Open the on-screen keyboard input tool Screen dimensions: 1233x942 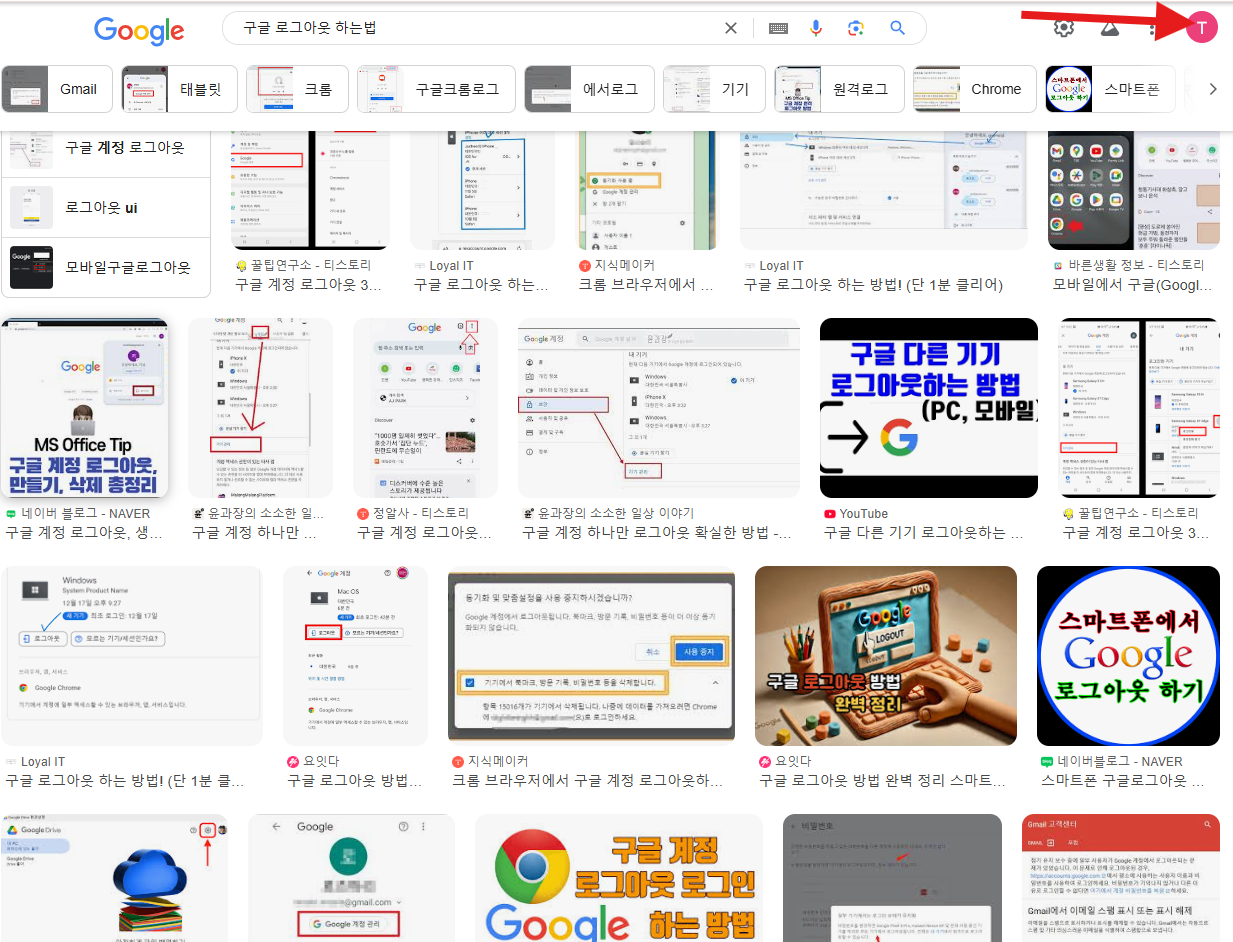pos(778,28)
